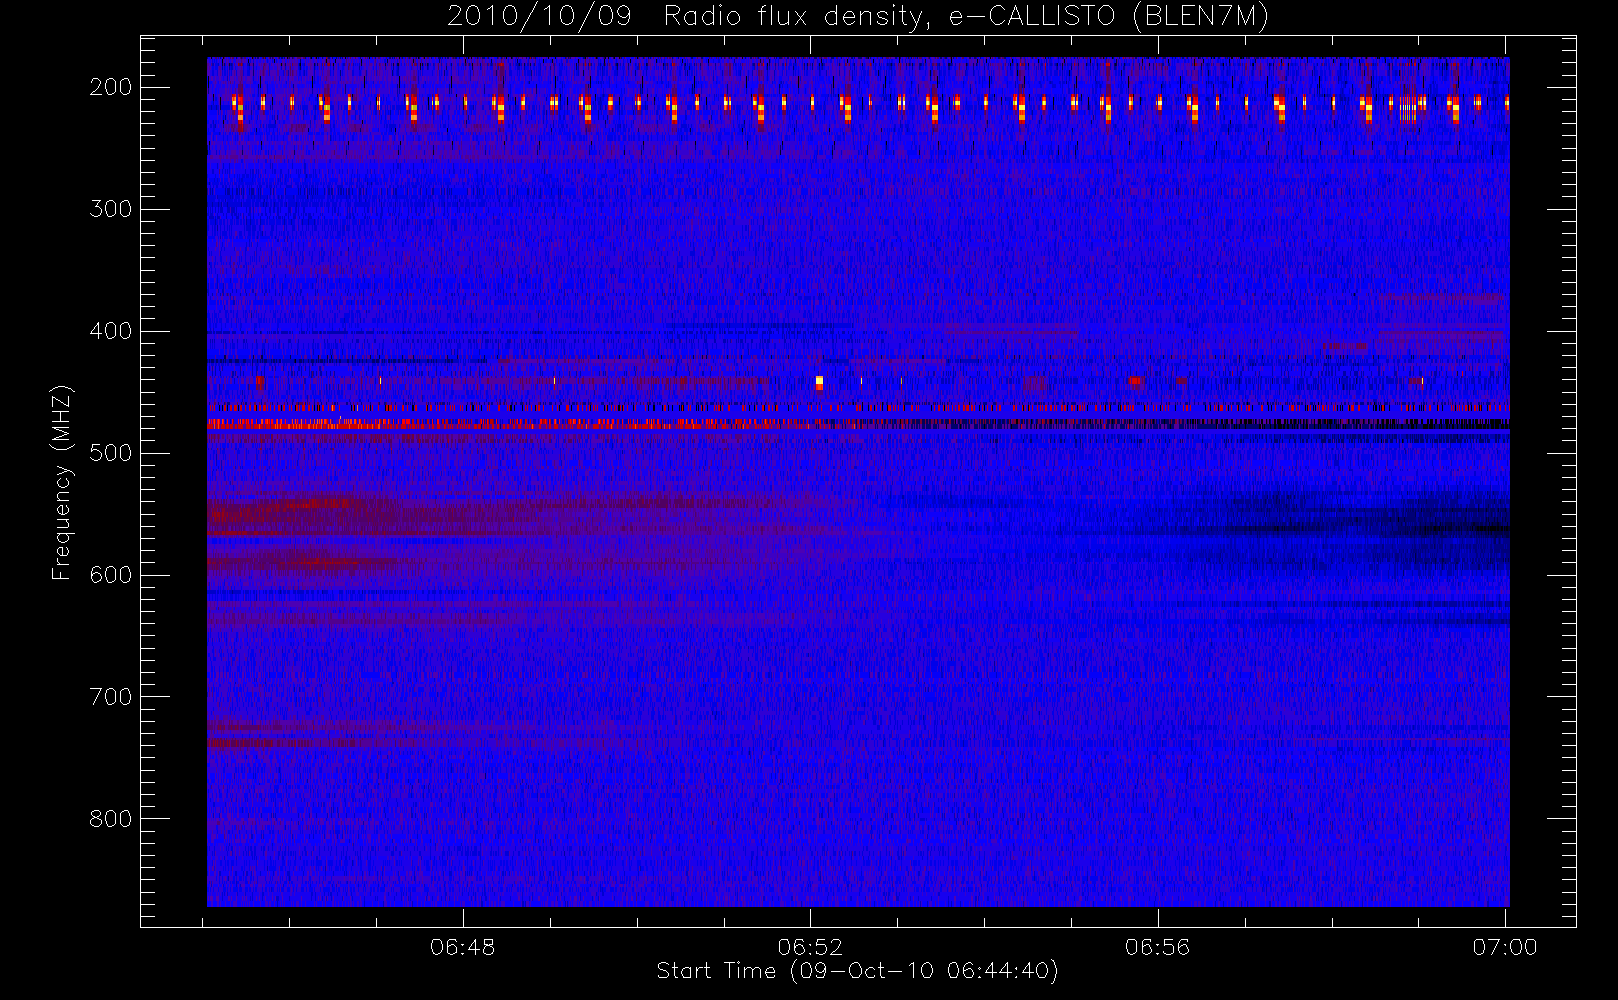This screenshot has height=1000, width=1618.
Task: Click the 200 frequency tick label
Action: pyautogui.click(x=111, y=87)
